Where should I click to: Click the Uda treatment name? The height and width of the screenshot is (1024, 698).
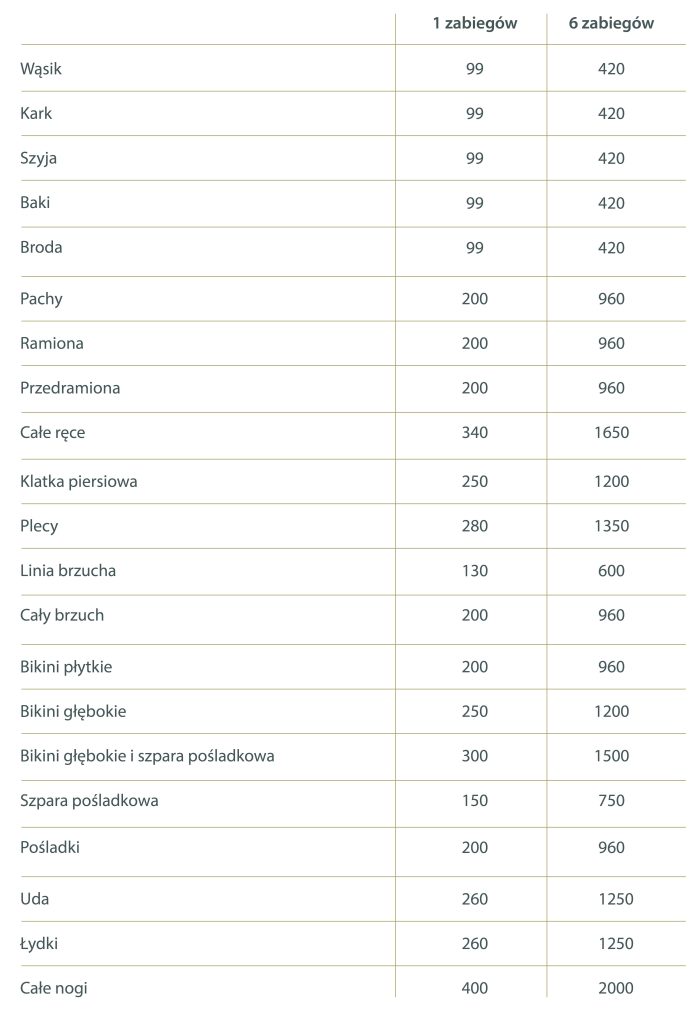click(x=34, y=899)
